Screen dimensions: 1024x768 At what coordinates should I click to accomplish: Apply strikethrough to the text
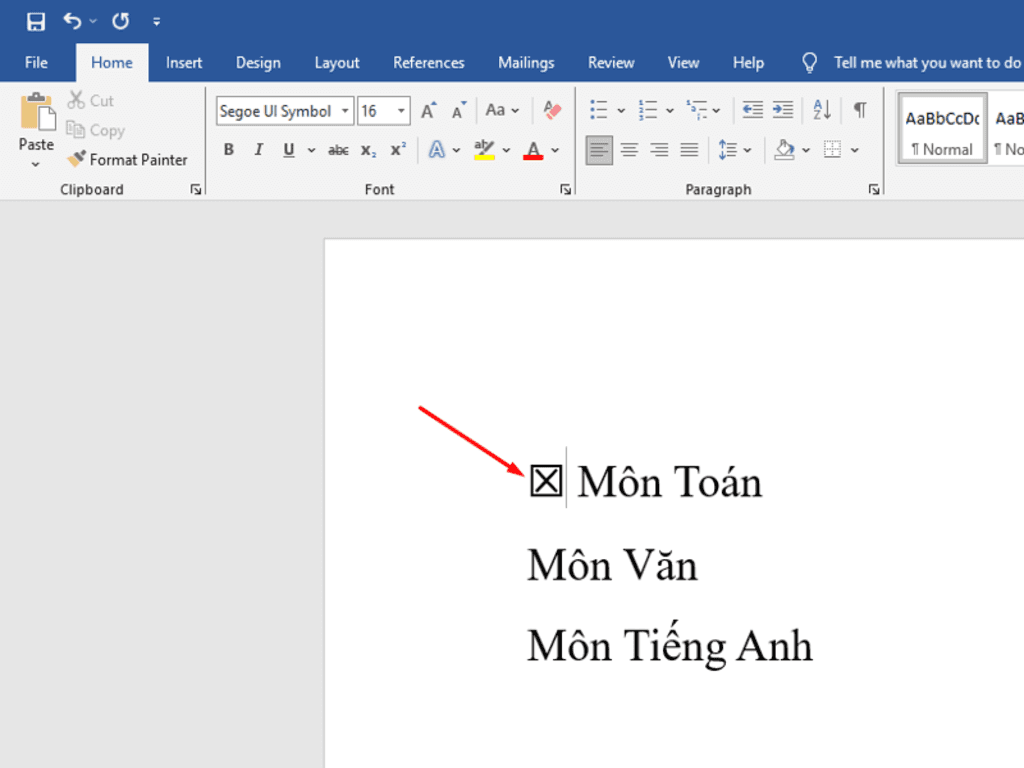point(337,149)
